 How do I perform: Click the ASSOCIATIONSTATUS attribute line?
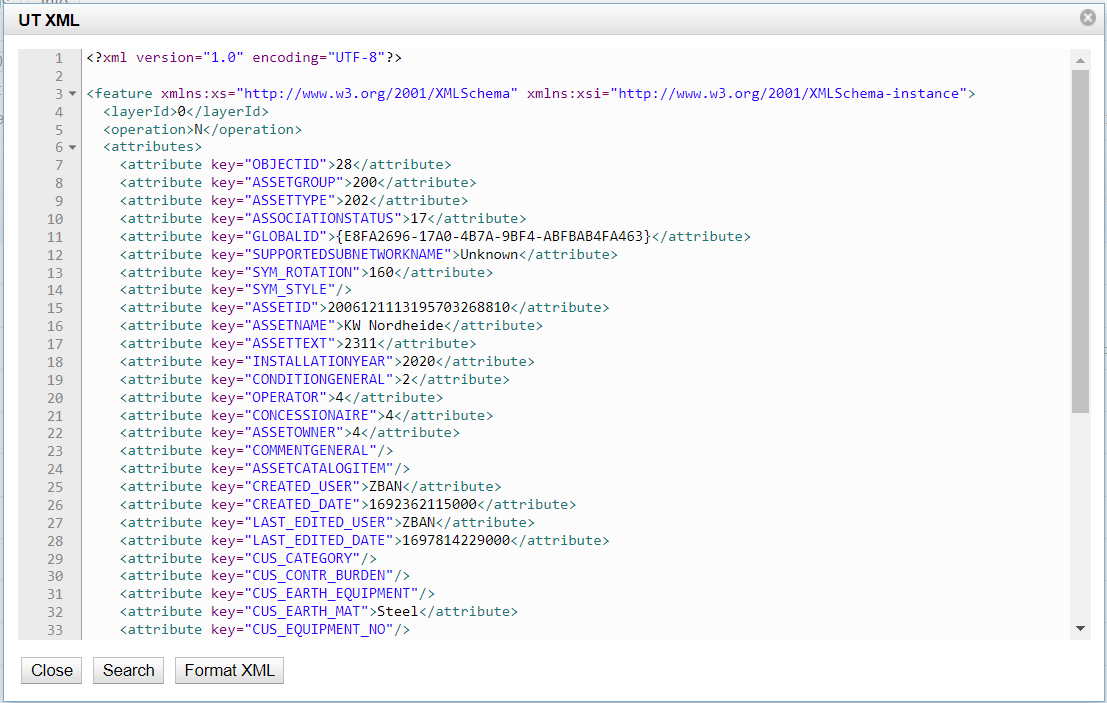(323, 219)
